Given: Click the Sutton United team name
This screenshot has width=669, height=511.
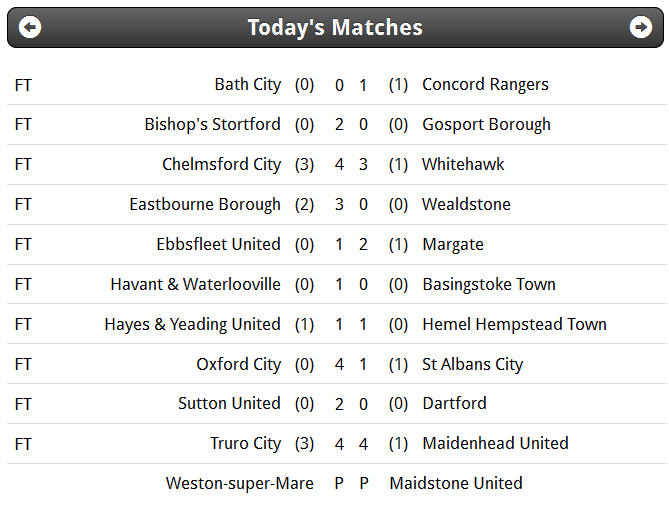Looking at the screenshot, I should (x=230, y=404).
